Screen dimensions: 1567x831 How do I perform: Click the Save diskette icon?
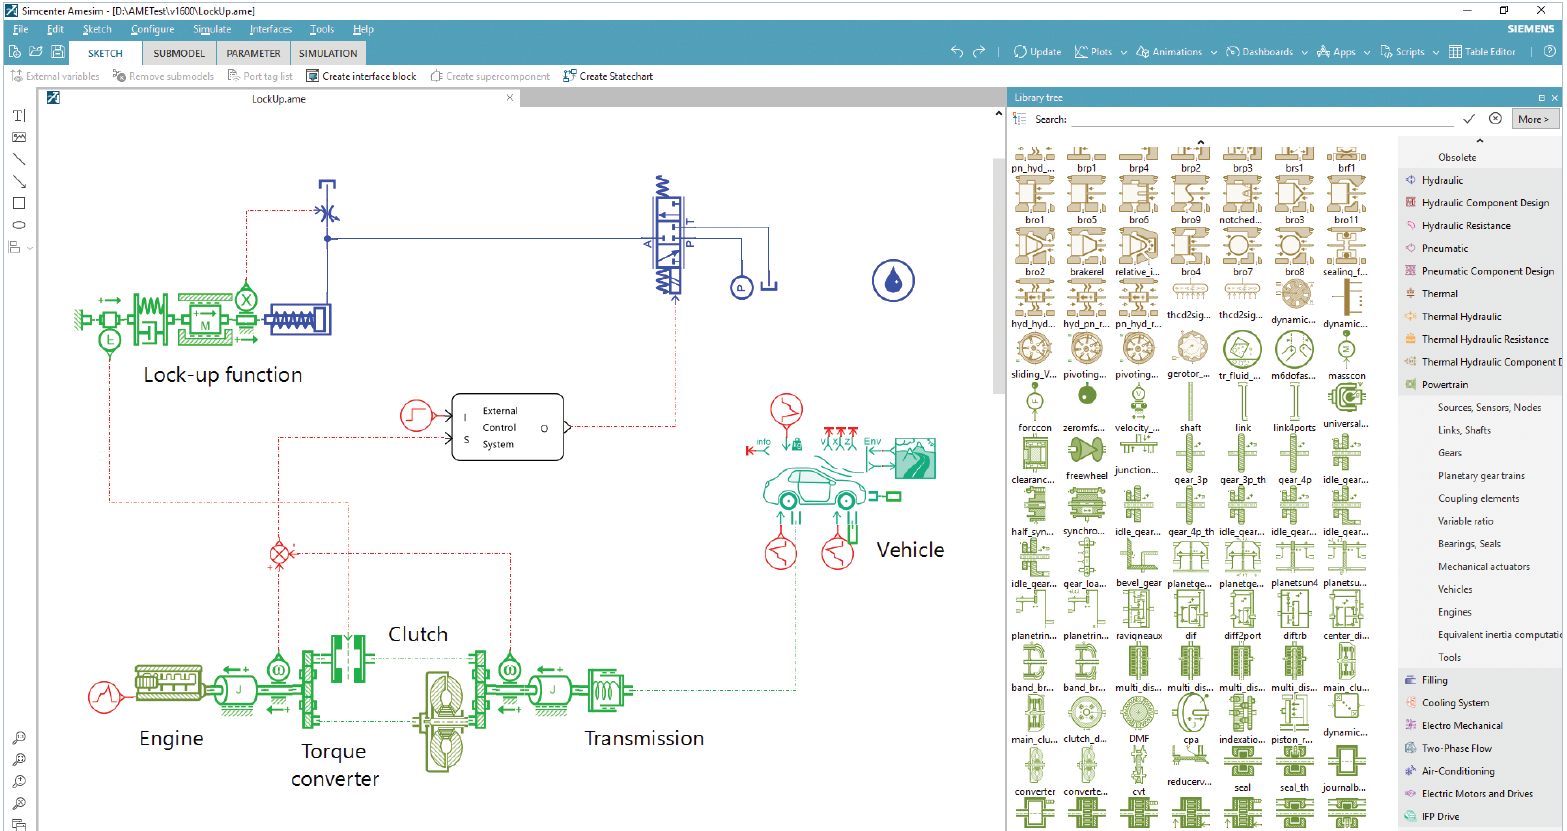point(58,52)
